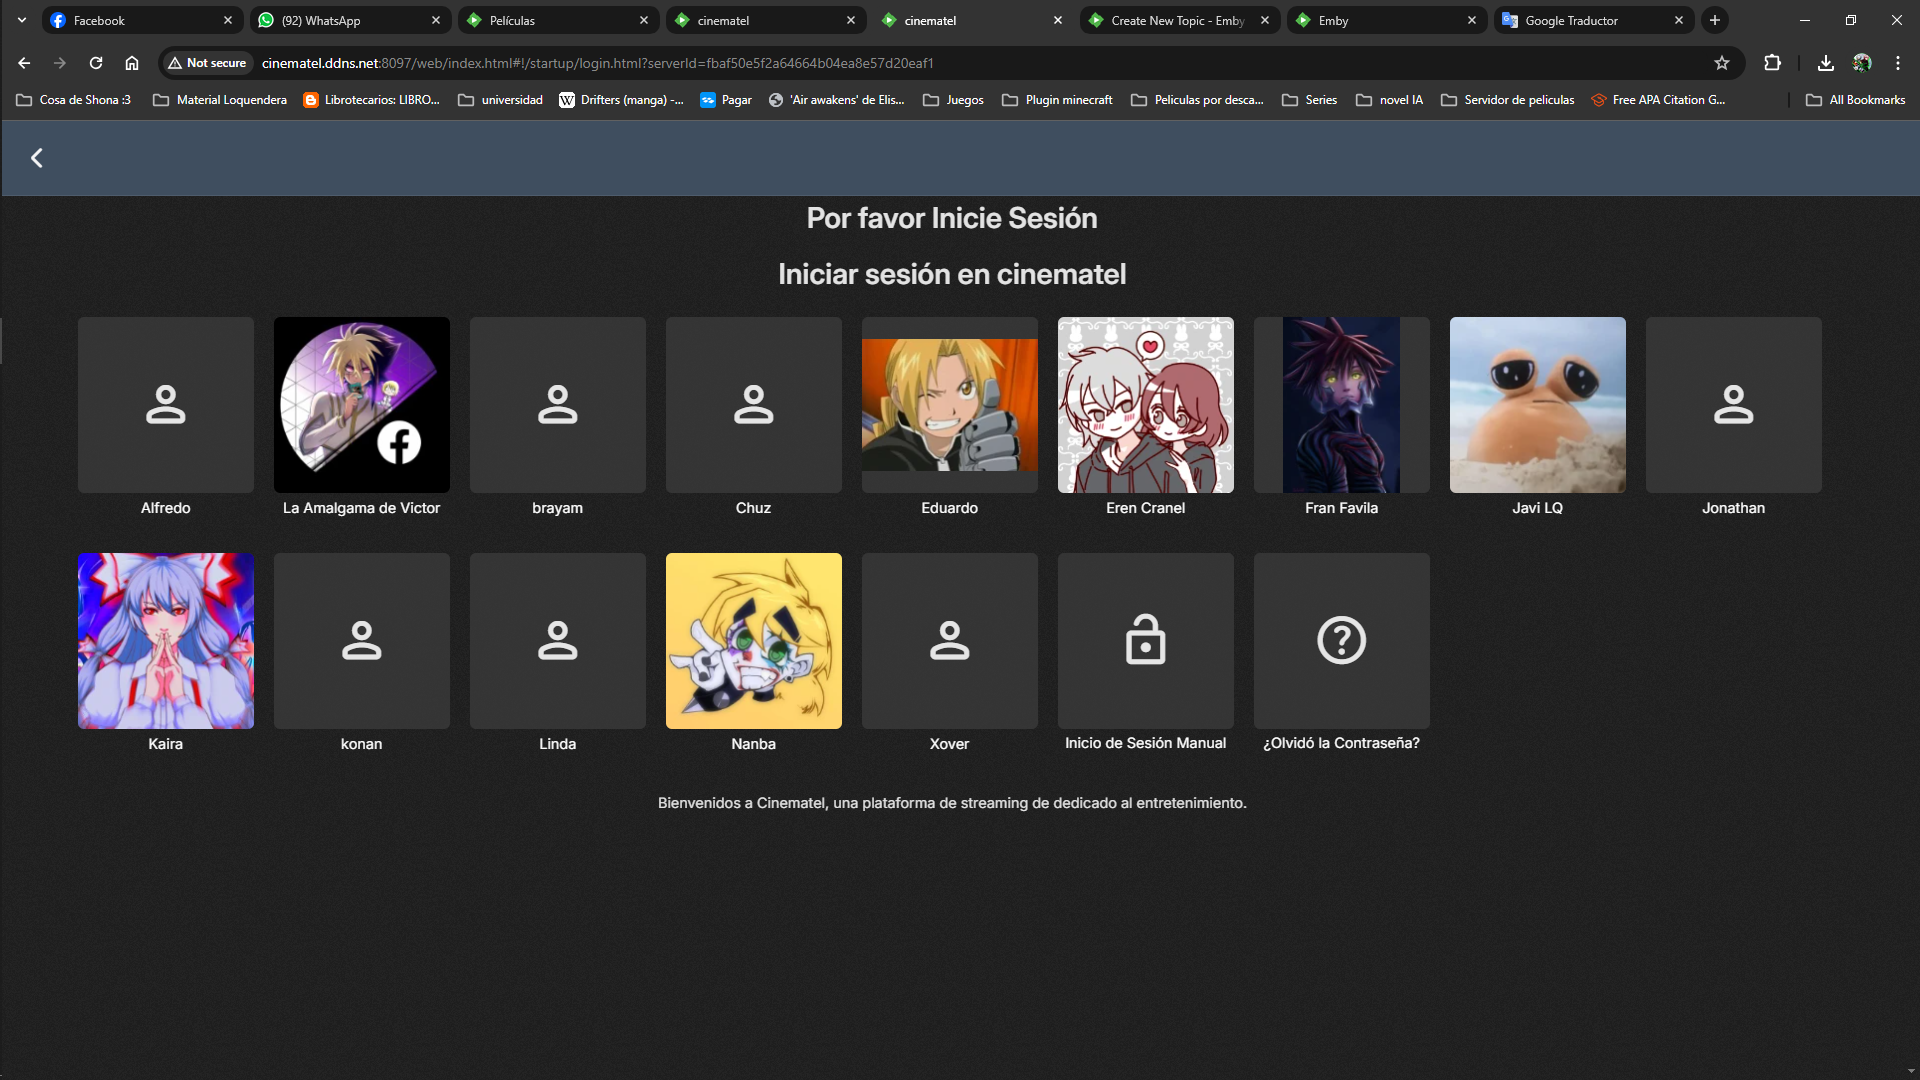This screenshot has width=1920, height=1080.
Task: Open the browser downloads icon
Action: pos(1825,63)
